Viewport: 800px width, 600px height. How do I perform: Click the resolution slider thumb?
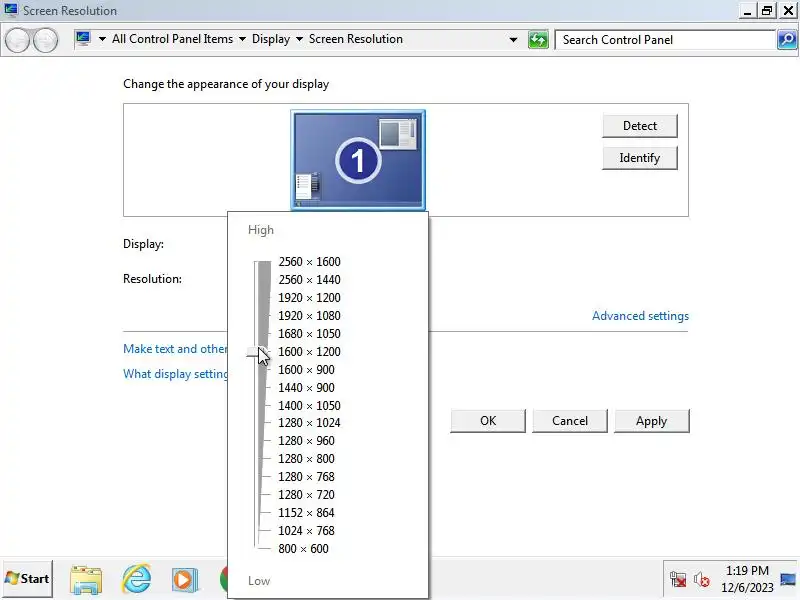[x=257, y=352]
